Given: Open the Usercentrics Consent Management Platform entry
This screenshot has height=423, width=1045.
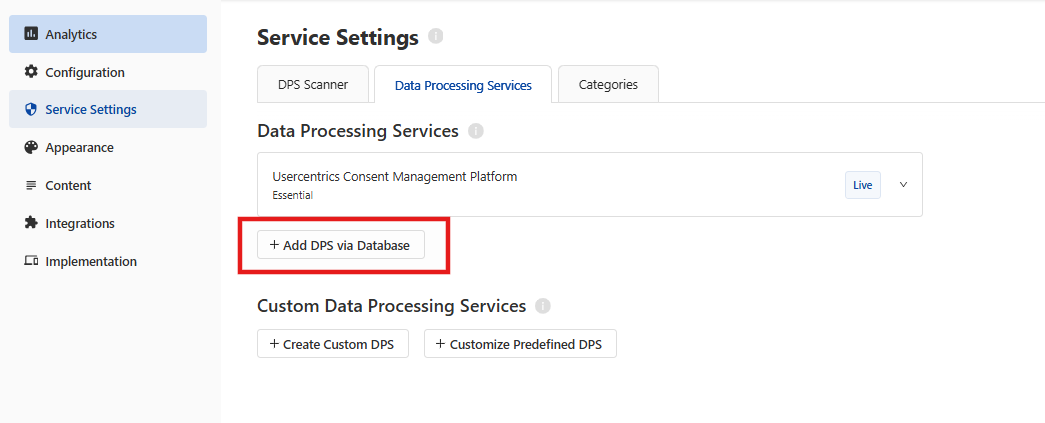Looking at the screenshot, I should (x=590, y=185).
